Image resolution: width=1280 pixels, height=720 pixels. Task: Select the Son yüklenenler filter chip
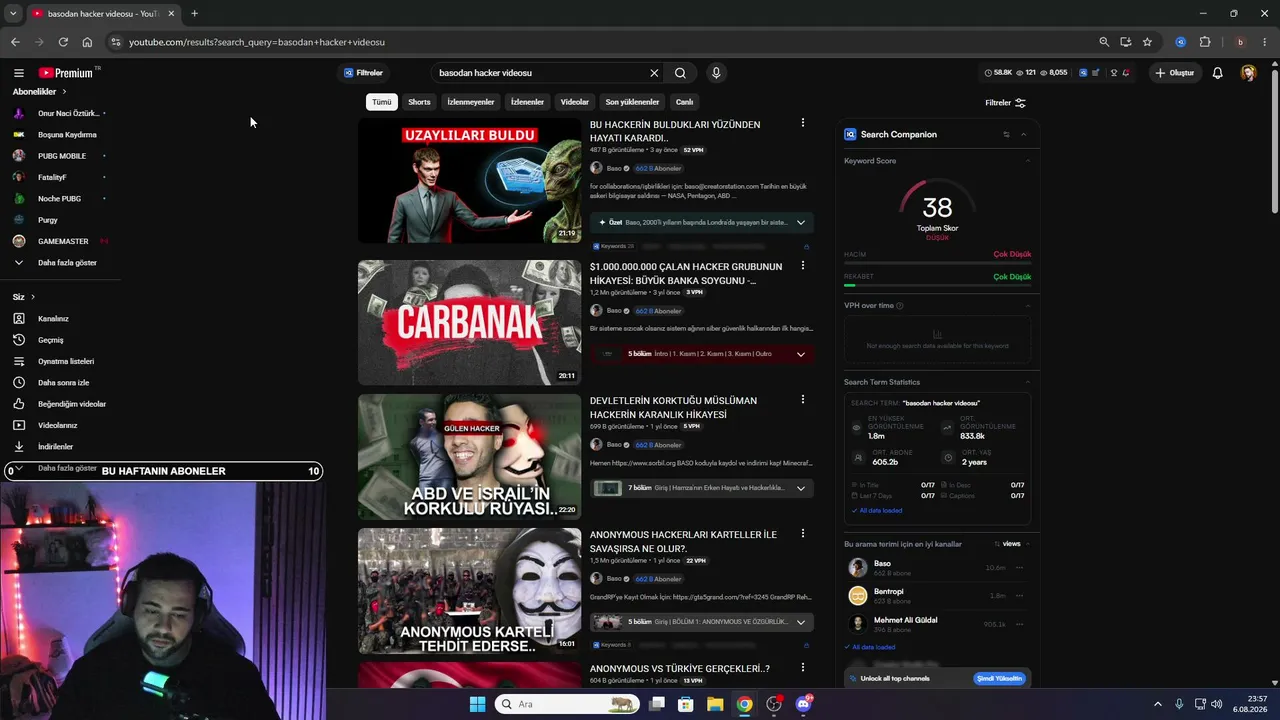point(632,102)
